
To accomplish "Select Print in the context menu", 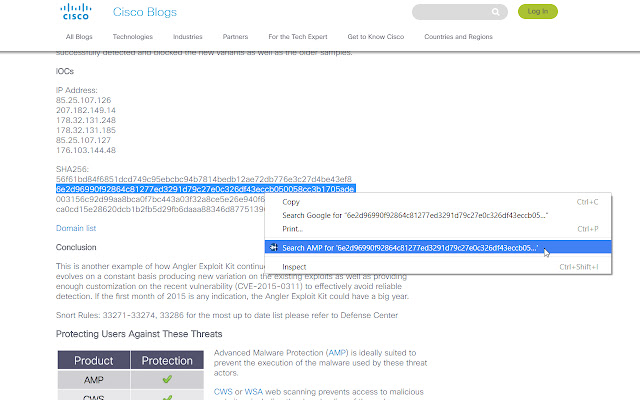I will [438, 229].
